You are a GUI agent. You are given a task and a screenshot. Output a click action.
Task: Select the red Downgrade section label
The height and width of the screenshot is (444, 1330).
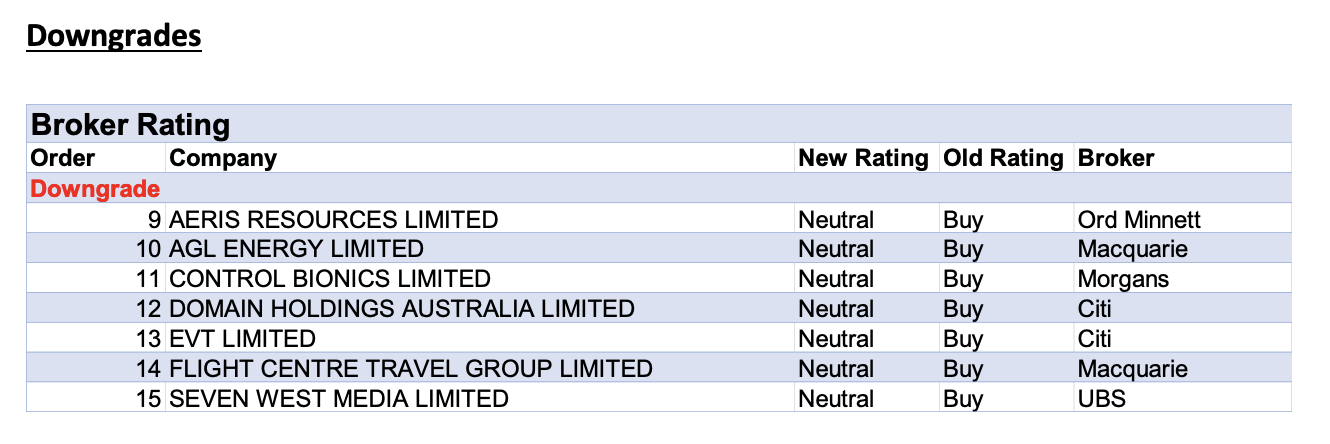tap(95, 188)
